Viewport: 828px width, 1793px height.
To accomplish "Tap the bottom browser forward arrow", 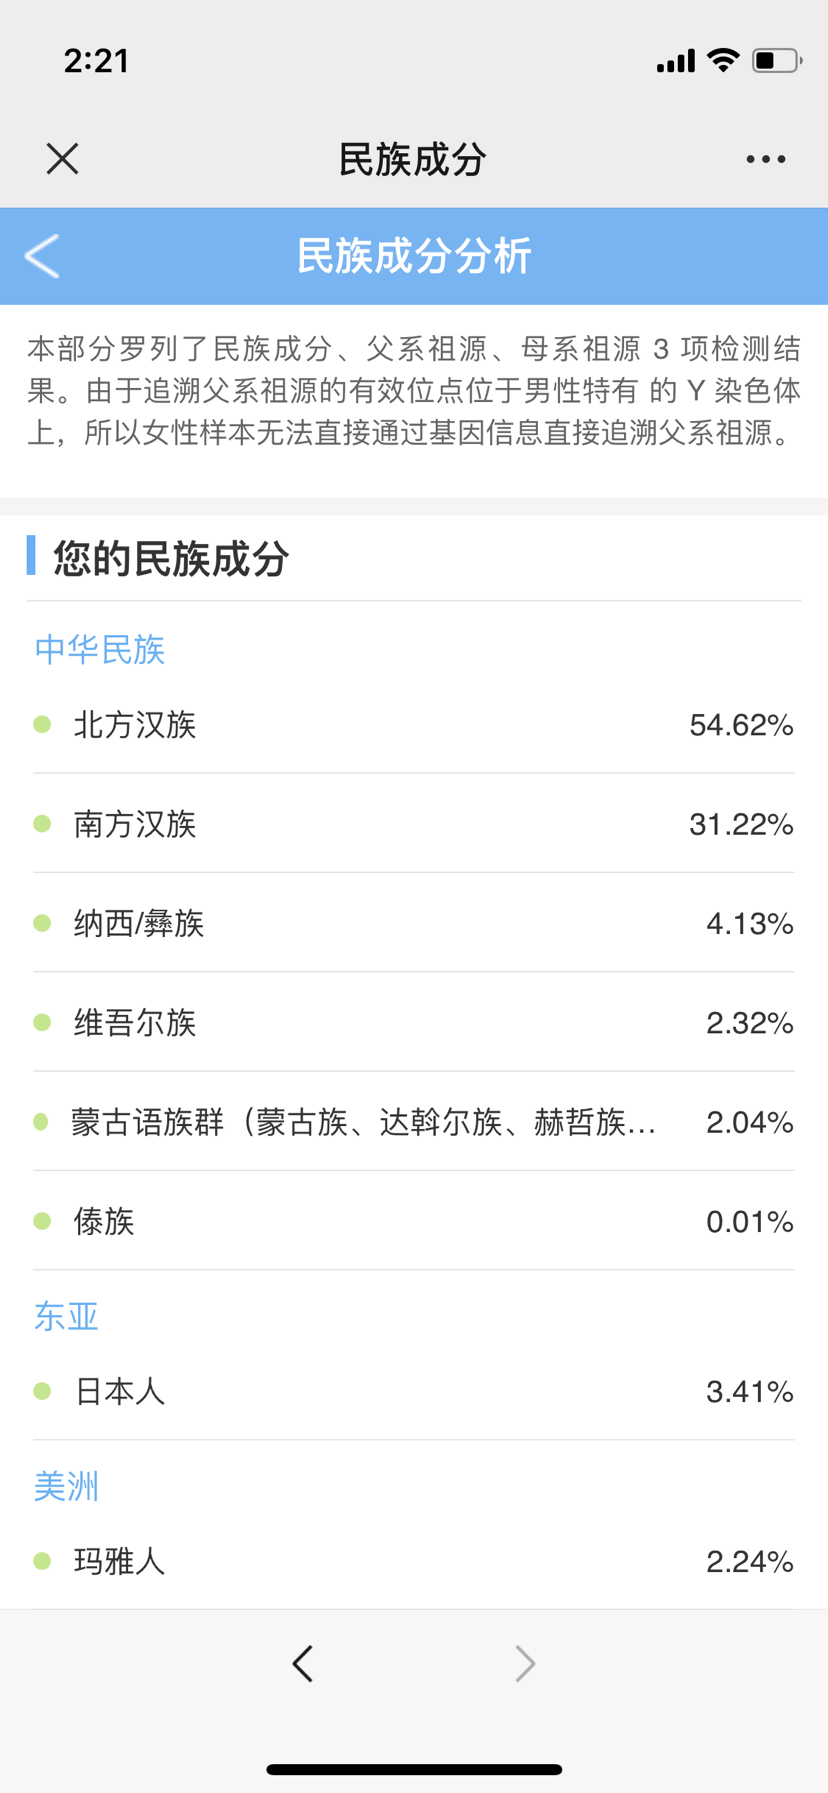I will [525, 1663].
